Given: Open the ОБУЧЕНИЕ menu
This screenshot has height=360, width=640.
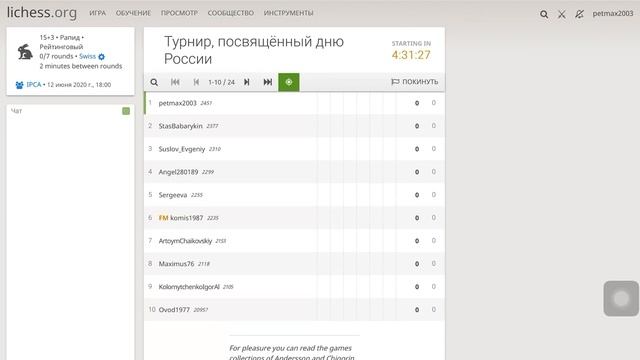Looking at the screenshot, I should point(133,13).
